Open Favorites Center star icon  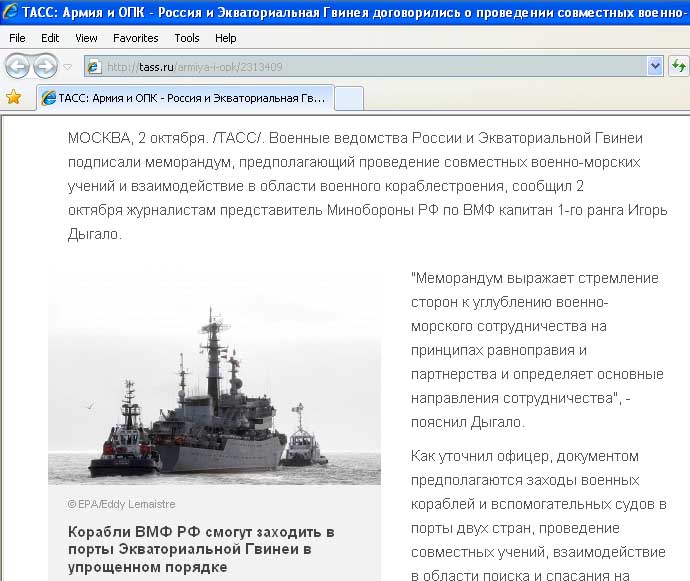(x=14, y=97)
